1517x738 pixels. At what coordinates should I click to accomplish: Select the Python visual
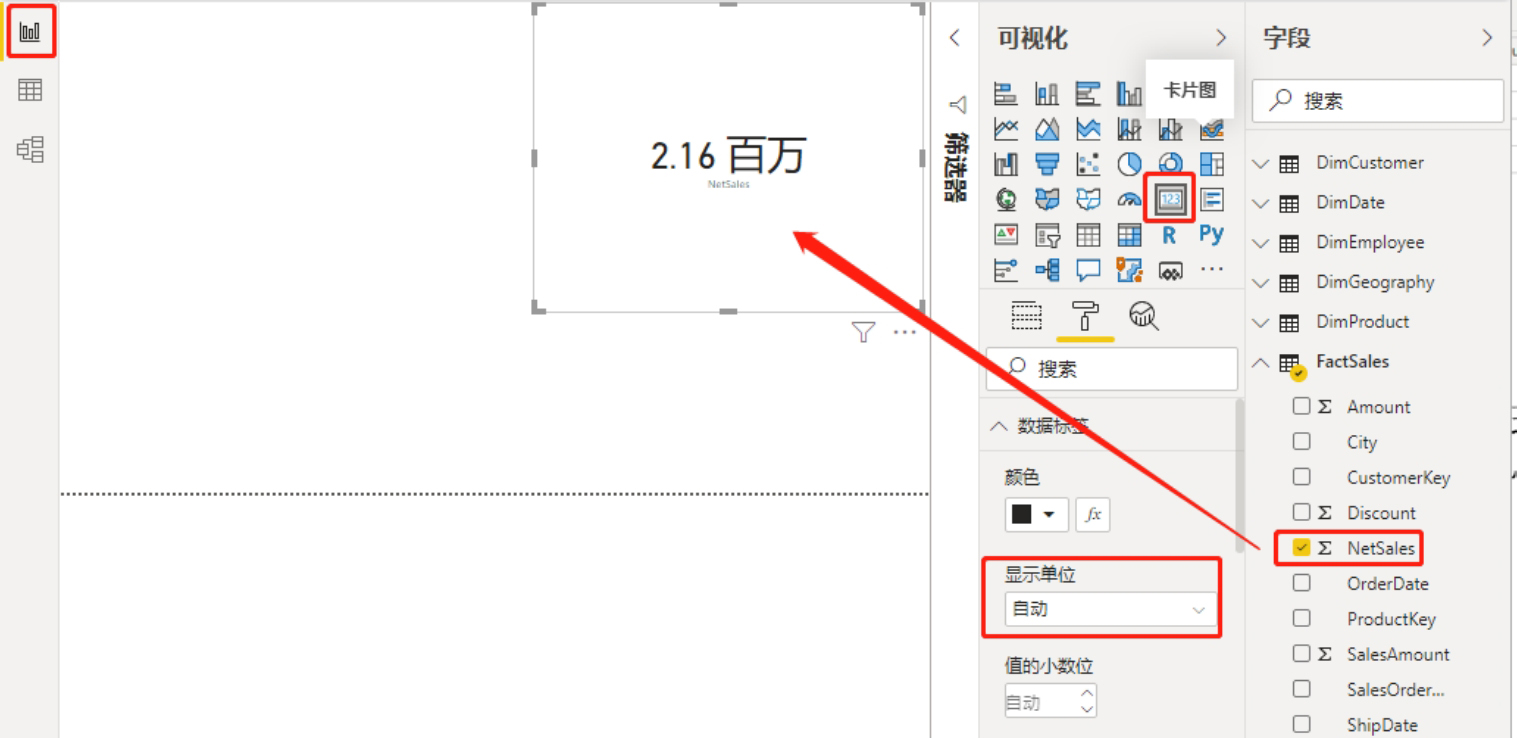[1211, 234]
